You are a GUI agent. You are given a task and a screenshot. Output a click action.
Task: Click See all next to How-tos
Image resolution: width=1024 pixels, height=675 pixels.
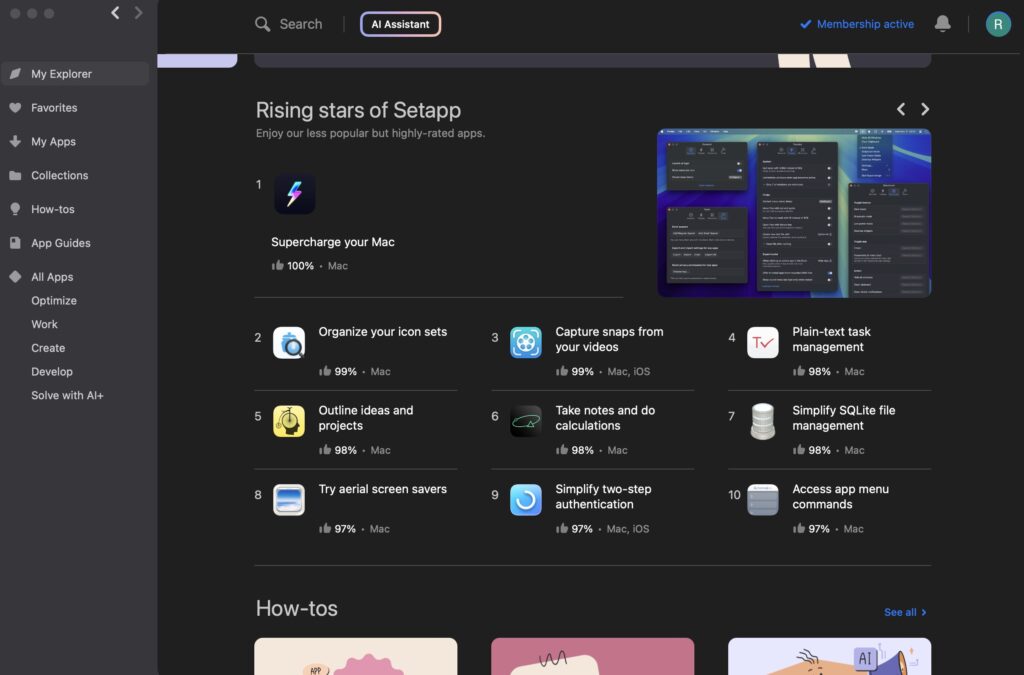coord(905,612)
